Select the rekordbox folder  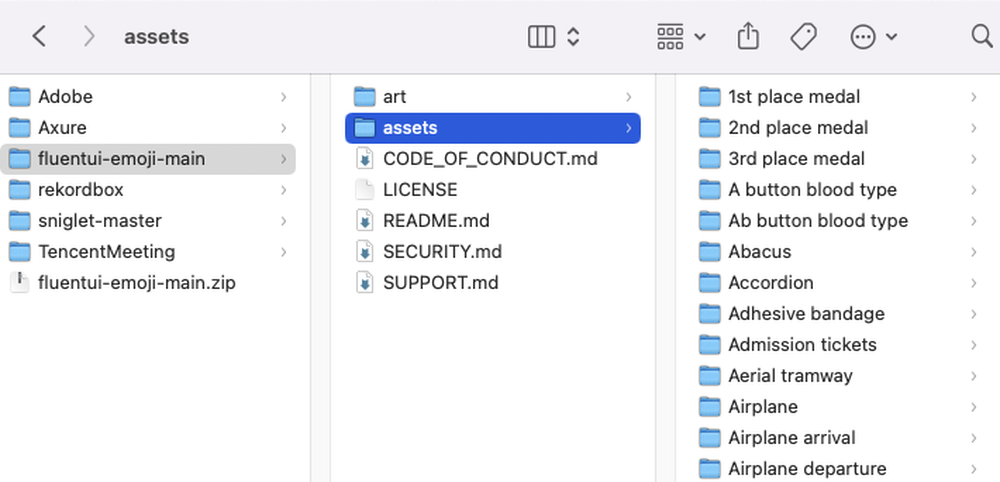point(148,190)
